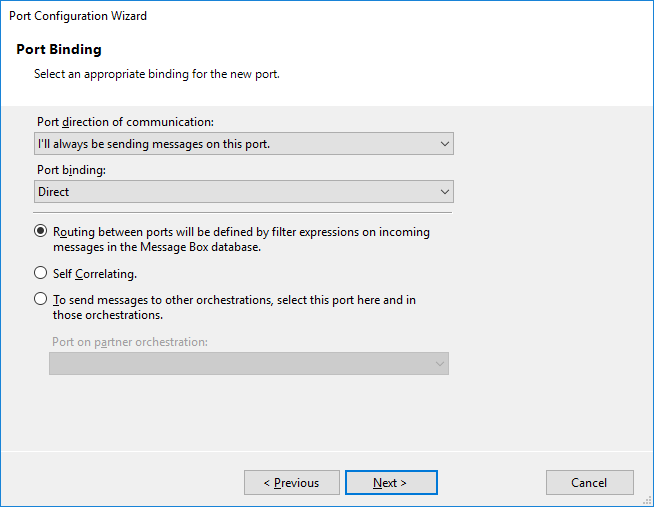Open the Port binding dropdown showing Direct
654x507 pixels.
[244, 192]
